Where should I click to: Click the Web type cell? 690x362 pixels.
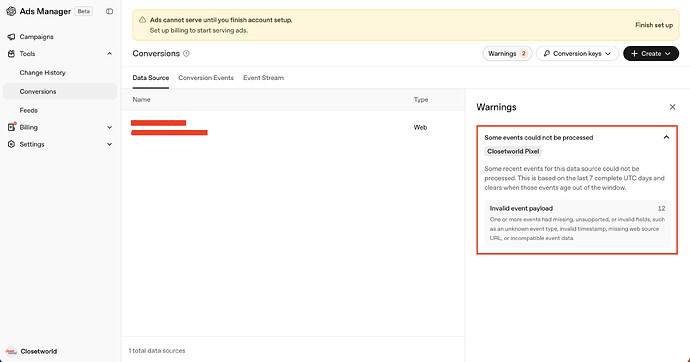(420, 128)
